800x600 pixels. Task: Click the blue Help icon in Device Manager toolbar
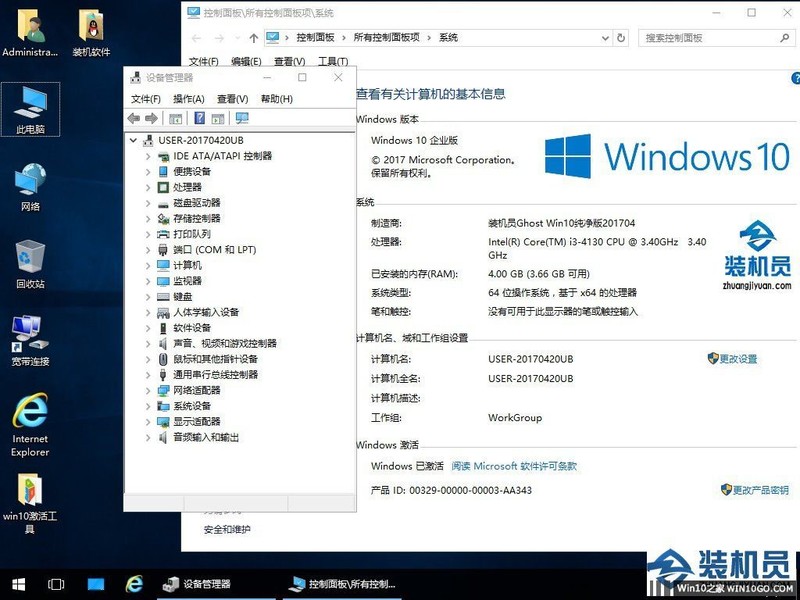pyautogui.click(x=199, y=118)
